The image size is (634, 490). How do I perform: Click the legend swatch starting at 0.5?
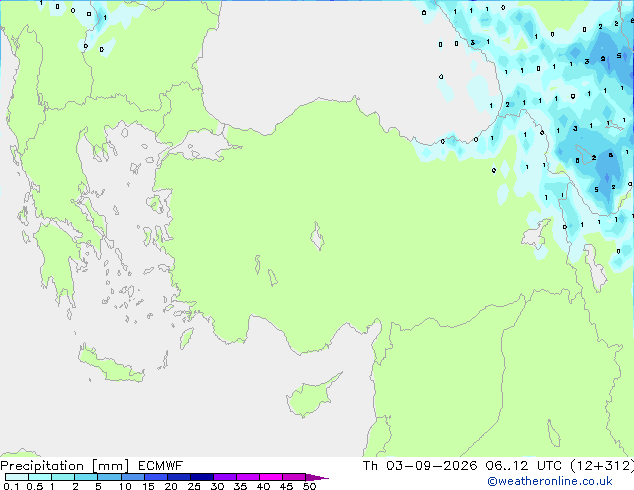click(x=40, y=477)
